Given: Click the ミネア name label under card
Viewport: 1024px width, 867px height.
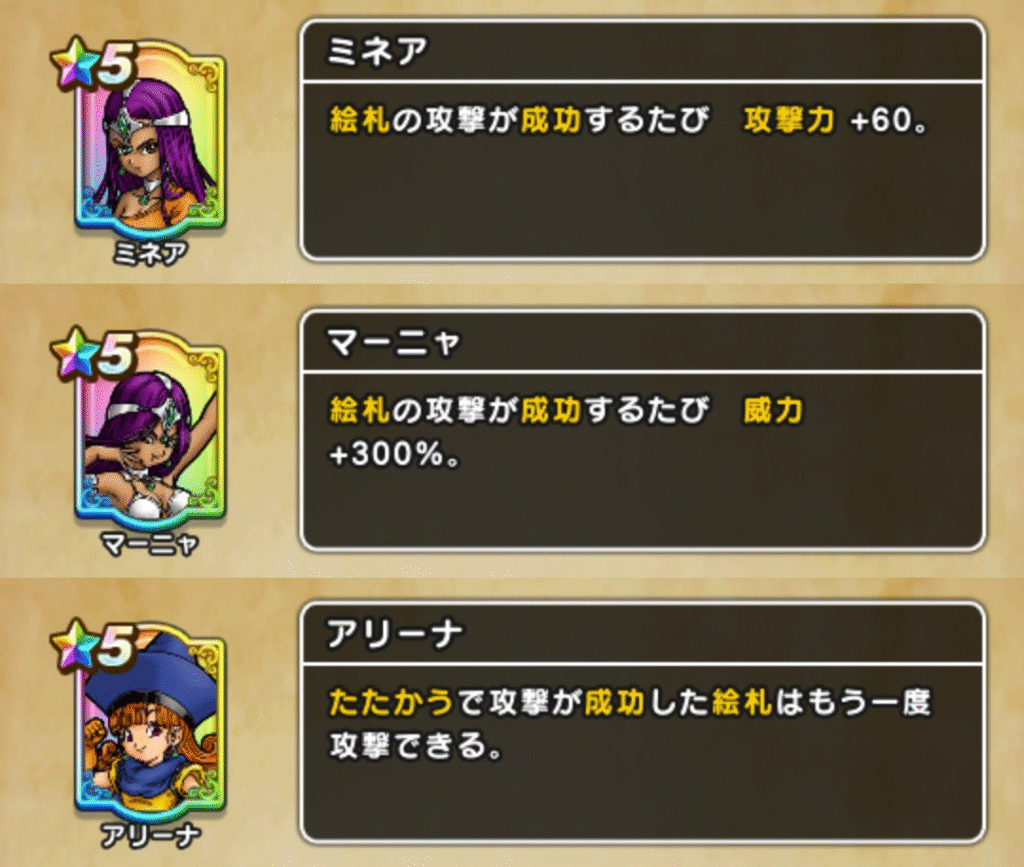Looking at the screenshot, I should pyautogui.click(x=150, y=253).
